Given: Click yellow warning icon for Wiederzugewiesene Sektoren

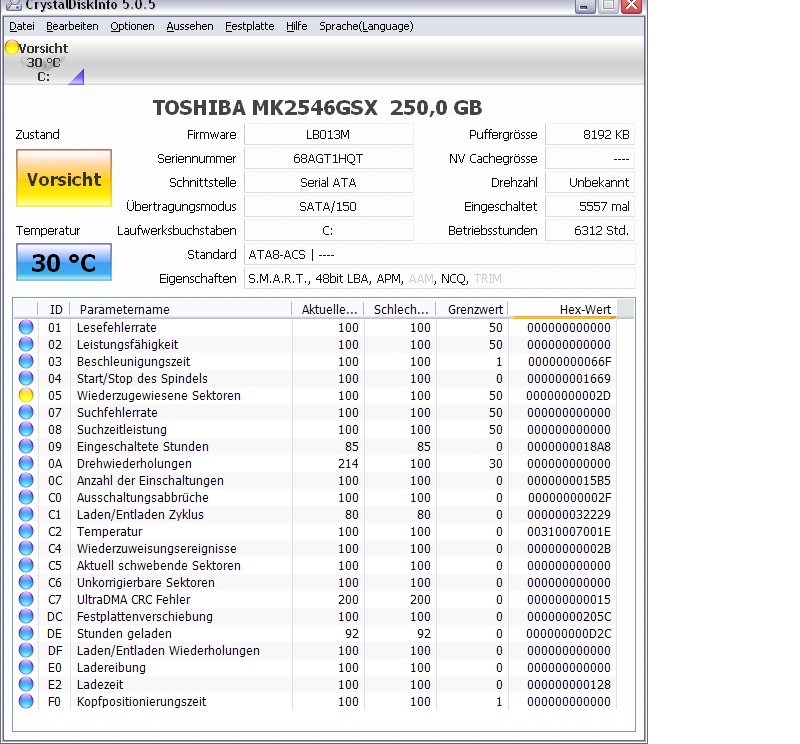Looking at the screenshot, I should [x=26, y=395].
